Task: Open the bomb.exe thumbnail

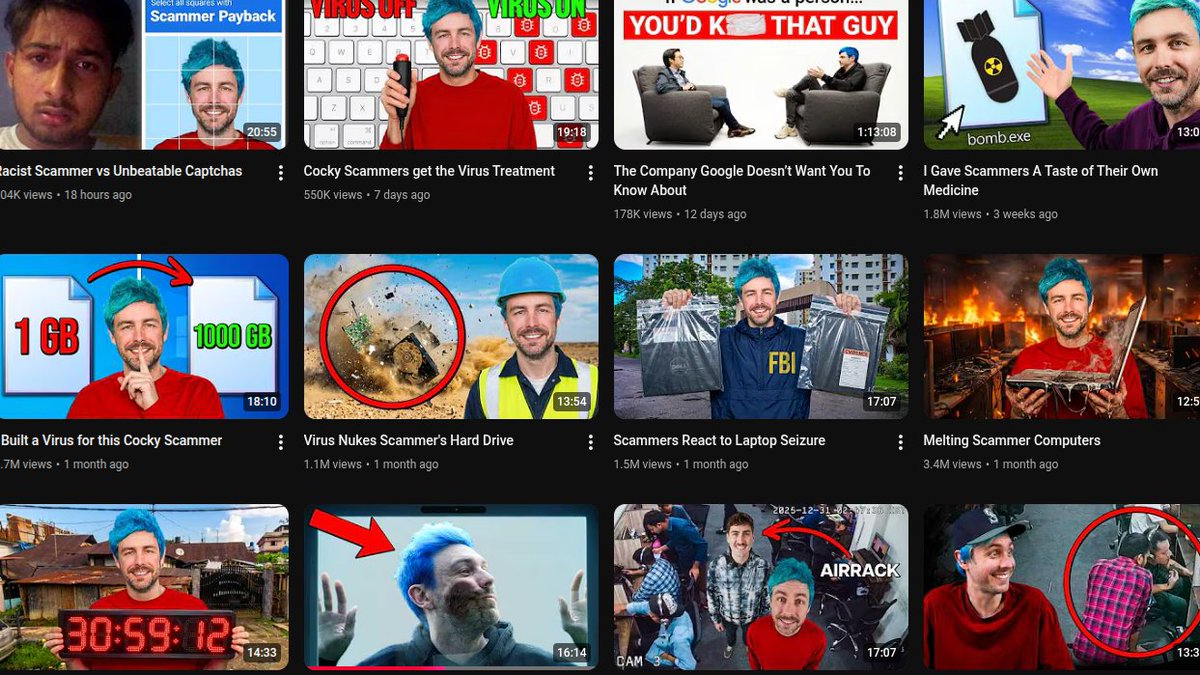Action: coord(1062,75)
